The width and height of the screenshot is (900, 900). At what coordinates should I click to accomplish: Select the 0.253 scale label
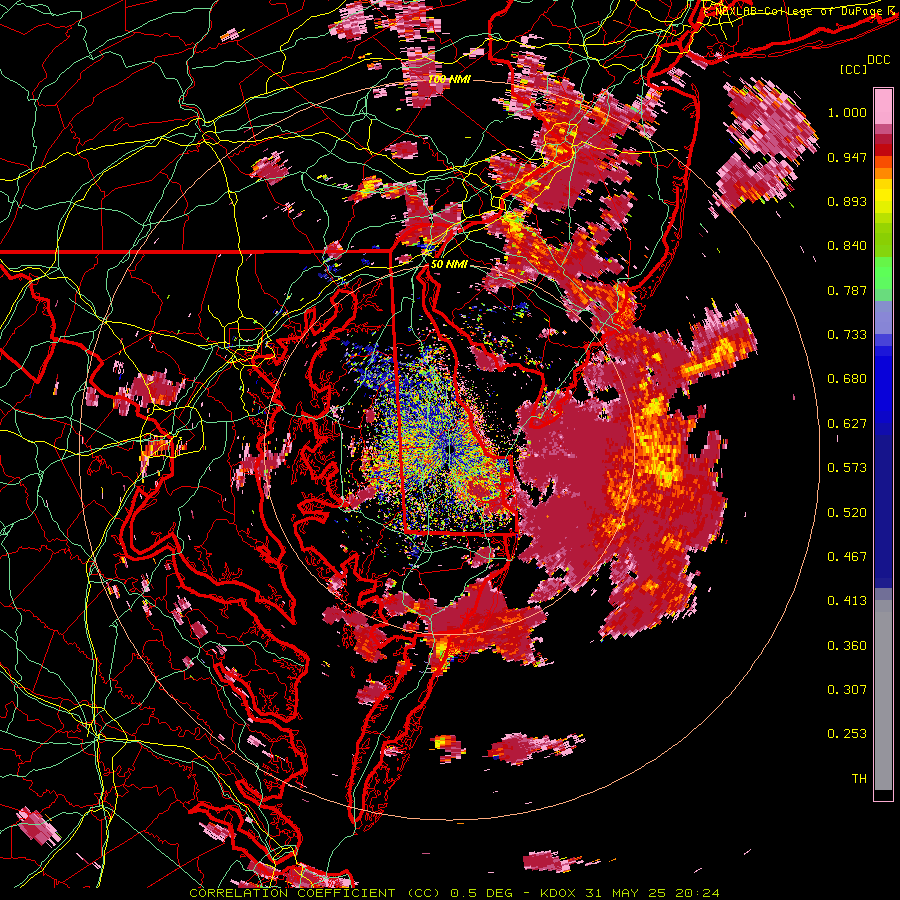point(847,734)
